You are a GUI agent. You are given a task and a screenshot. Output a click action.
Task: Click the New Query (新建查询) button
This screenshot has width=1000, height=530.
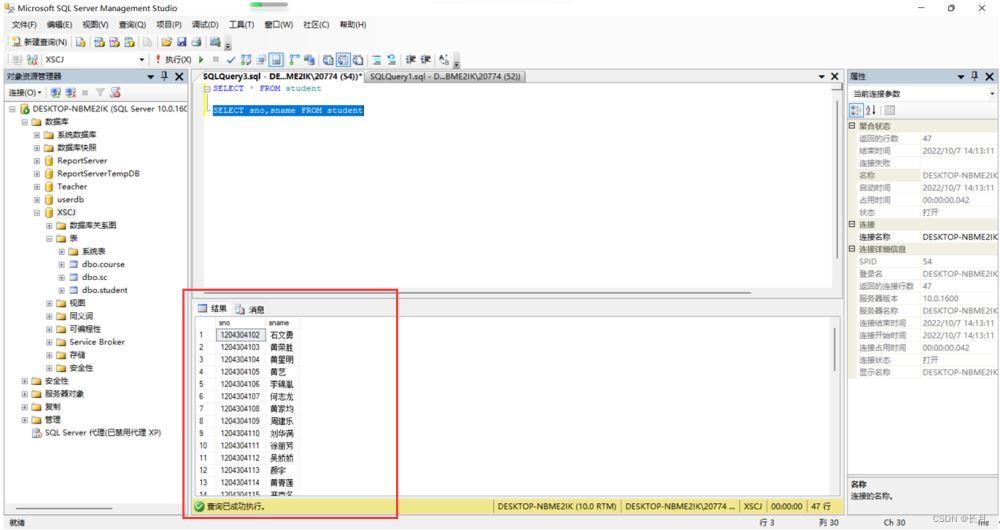point(40,42)
